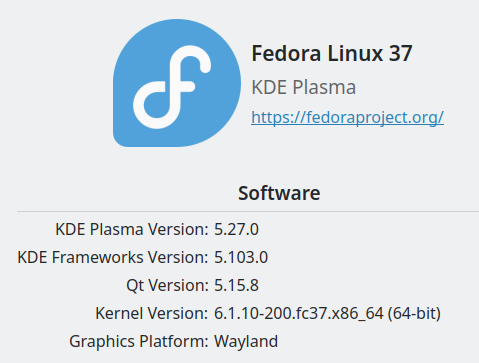Open the fedoraproject.org link
Viewport: 479px width, 363px height.
click(347, 118)
